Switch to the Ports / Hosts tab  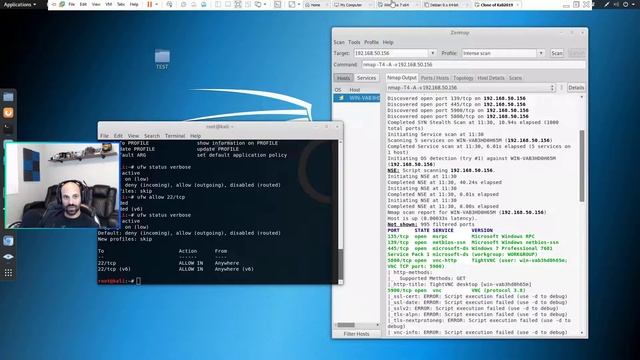click(434, 78)
